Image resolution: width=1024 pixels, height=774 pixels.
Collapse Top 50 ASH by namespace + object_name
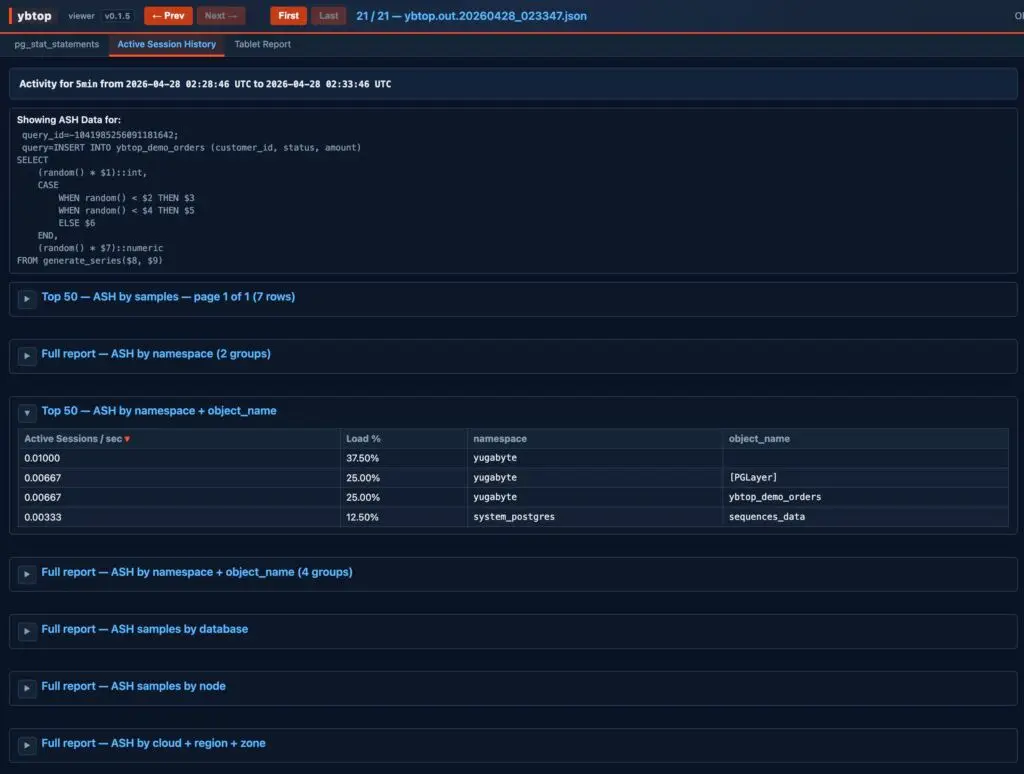pyautogui.click(x=27, y=412)
